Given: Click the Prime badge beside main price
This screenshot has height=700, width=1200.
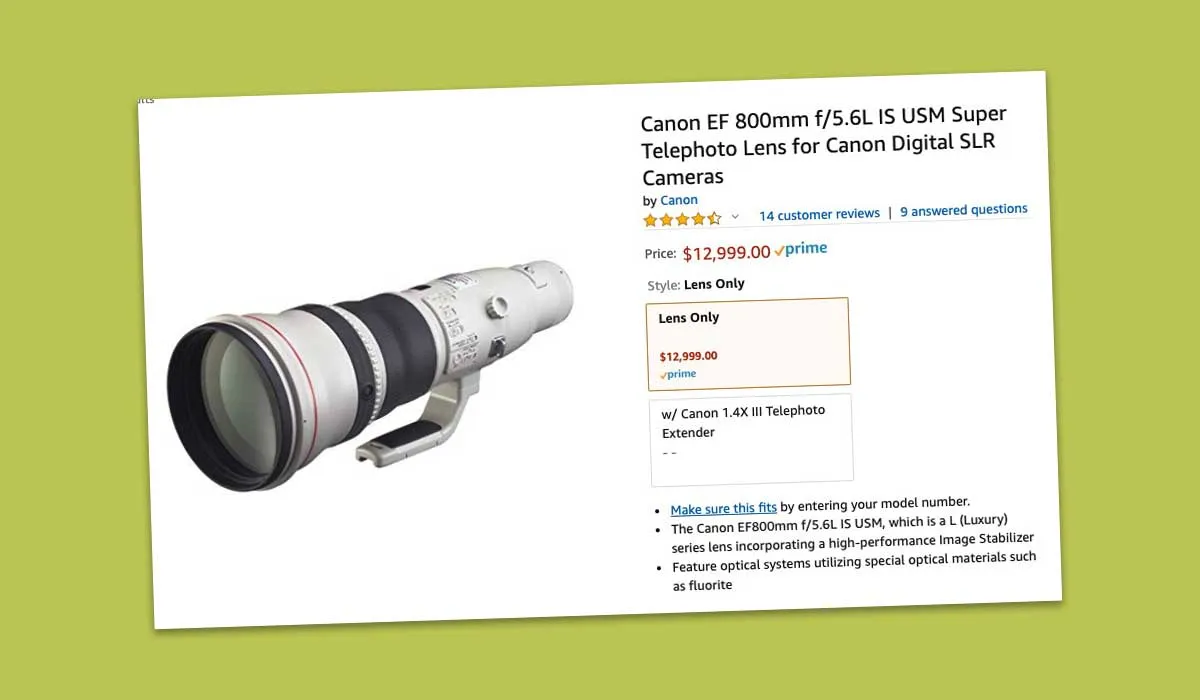Looking at the screenshot, I should click(x=801, y=249).
